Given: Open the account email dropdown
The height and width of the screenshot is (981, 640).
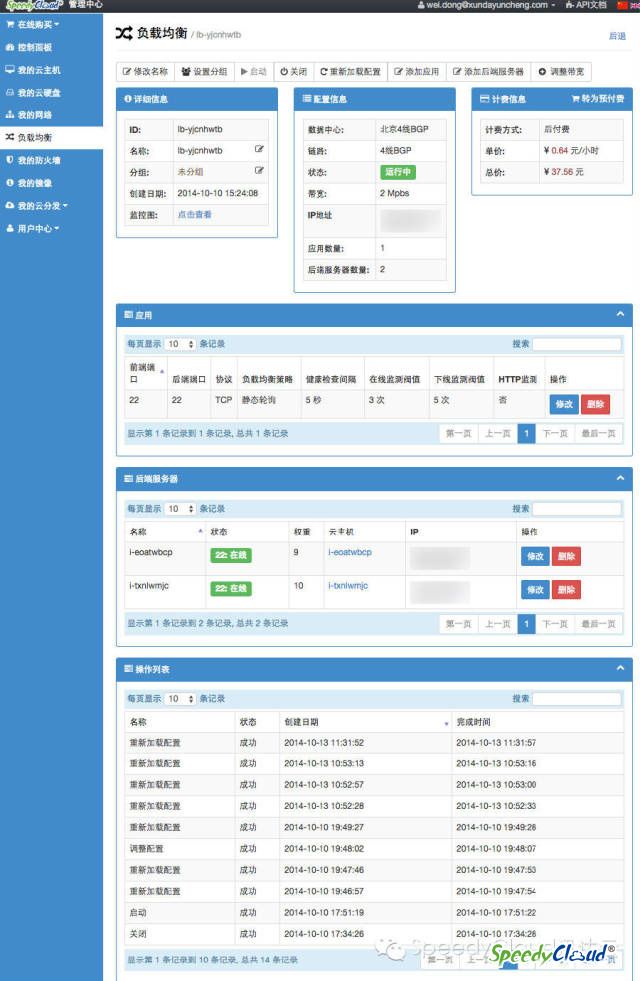Looking at the screenshot, I should [486, 5].
